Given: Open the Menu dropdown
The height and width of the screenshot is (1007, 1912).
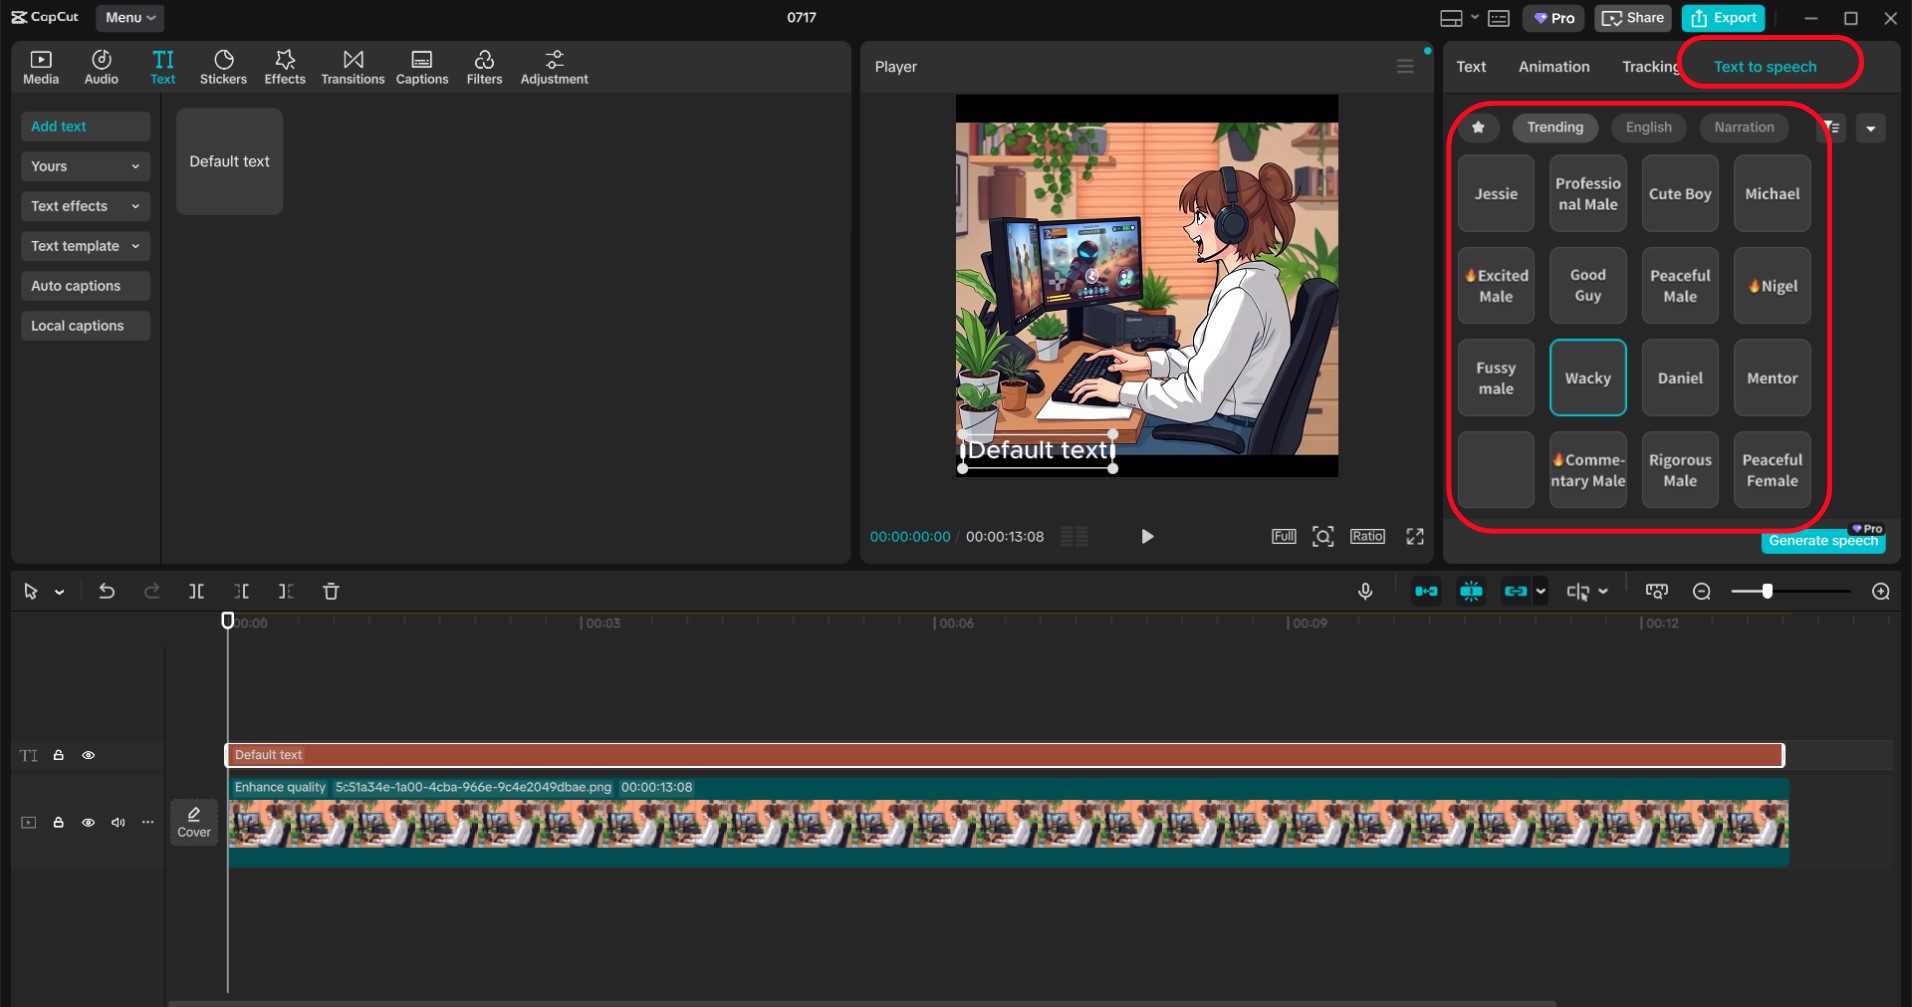Looking at the screenshot, I should (130, 18).
